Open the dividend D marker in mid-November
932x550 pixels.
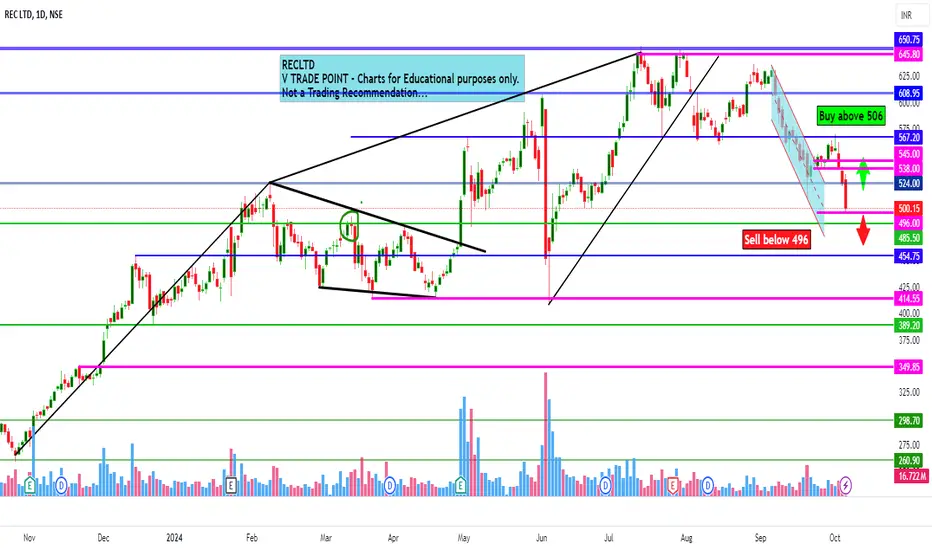point(61,486)
